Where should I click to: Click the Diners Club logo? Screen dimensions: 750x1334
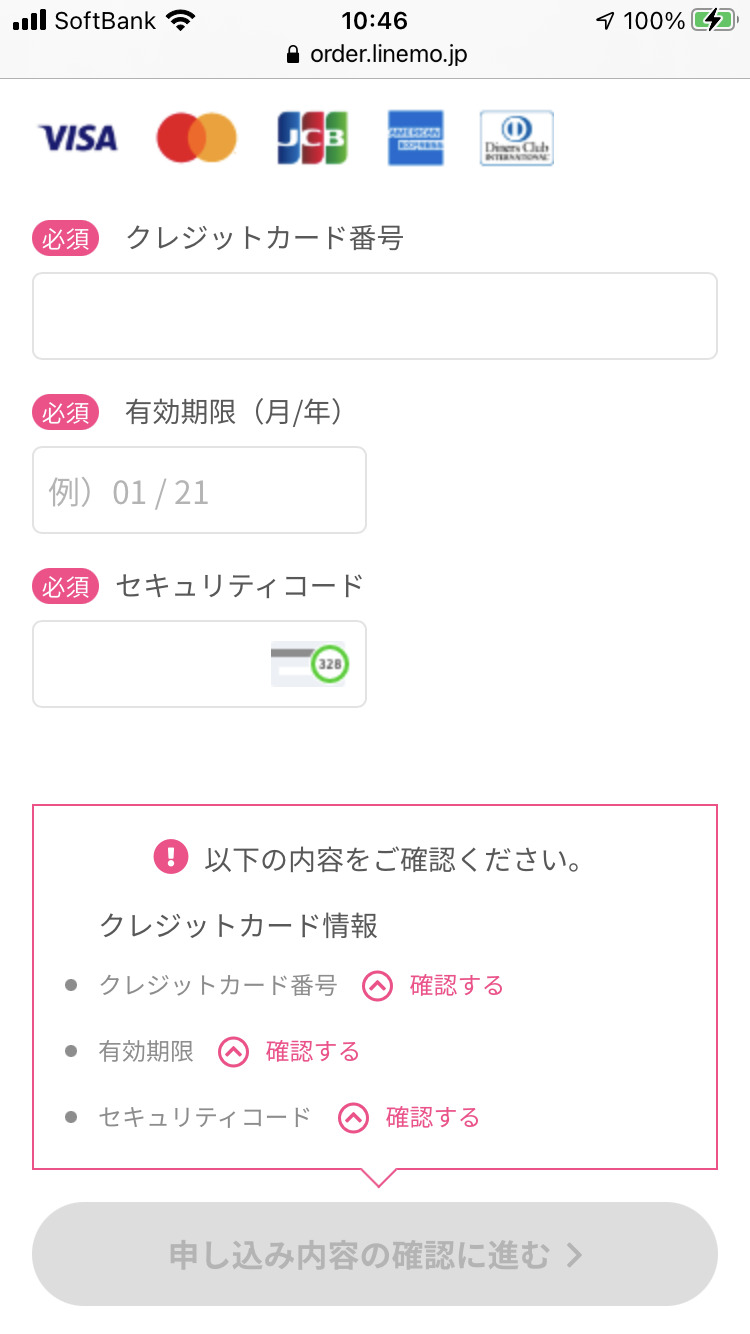[x=516, y=138]
